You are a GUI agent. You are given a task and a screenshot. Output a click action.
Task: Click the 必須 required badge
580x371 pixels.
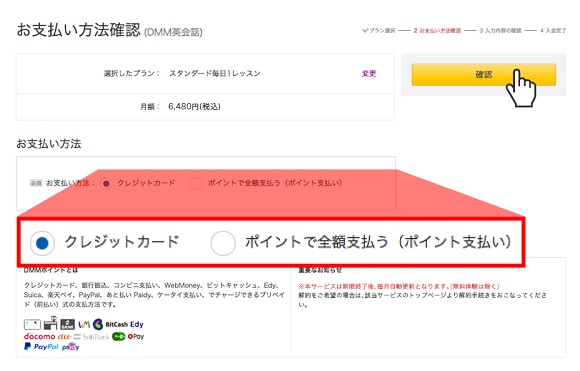tap(36, 183)
